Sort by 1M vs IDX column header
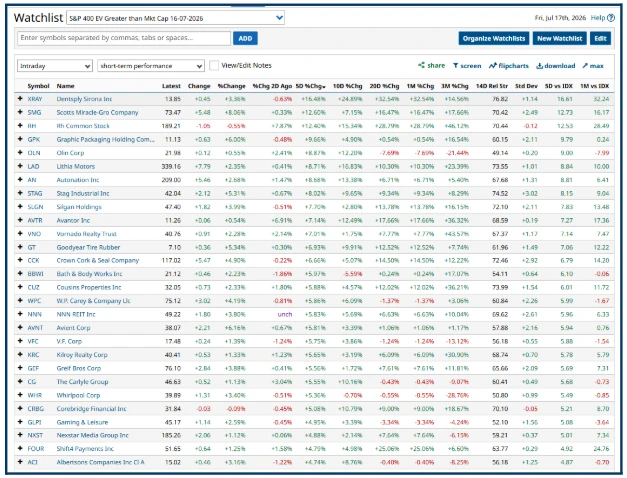 click(595, 86)
